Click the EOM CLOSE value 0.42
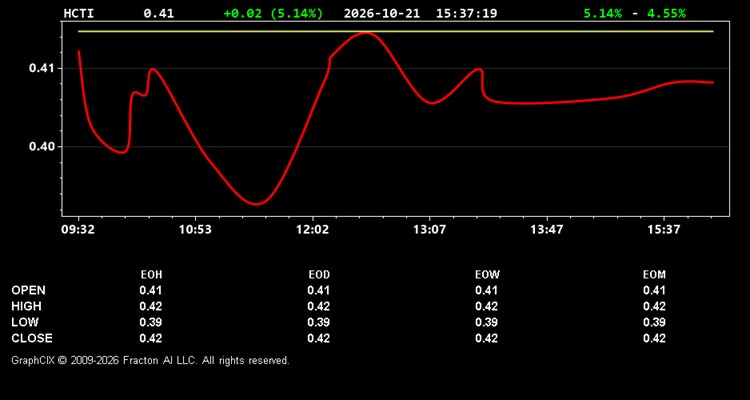Image resolution: width=750 pixels, height=400 pixels. coord(654,338)
